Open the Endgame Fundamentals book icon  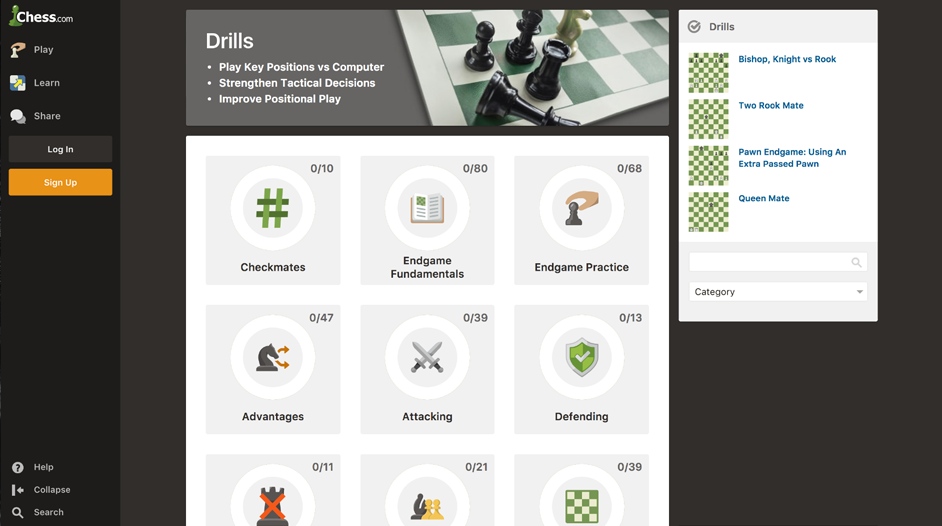[427, 208]
